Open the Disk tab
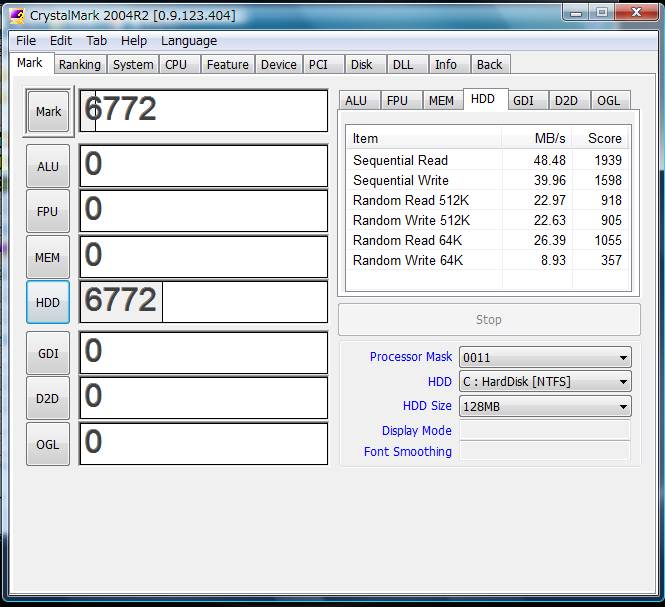The width and height of the screenshot is (665, 607). [361, 64]
